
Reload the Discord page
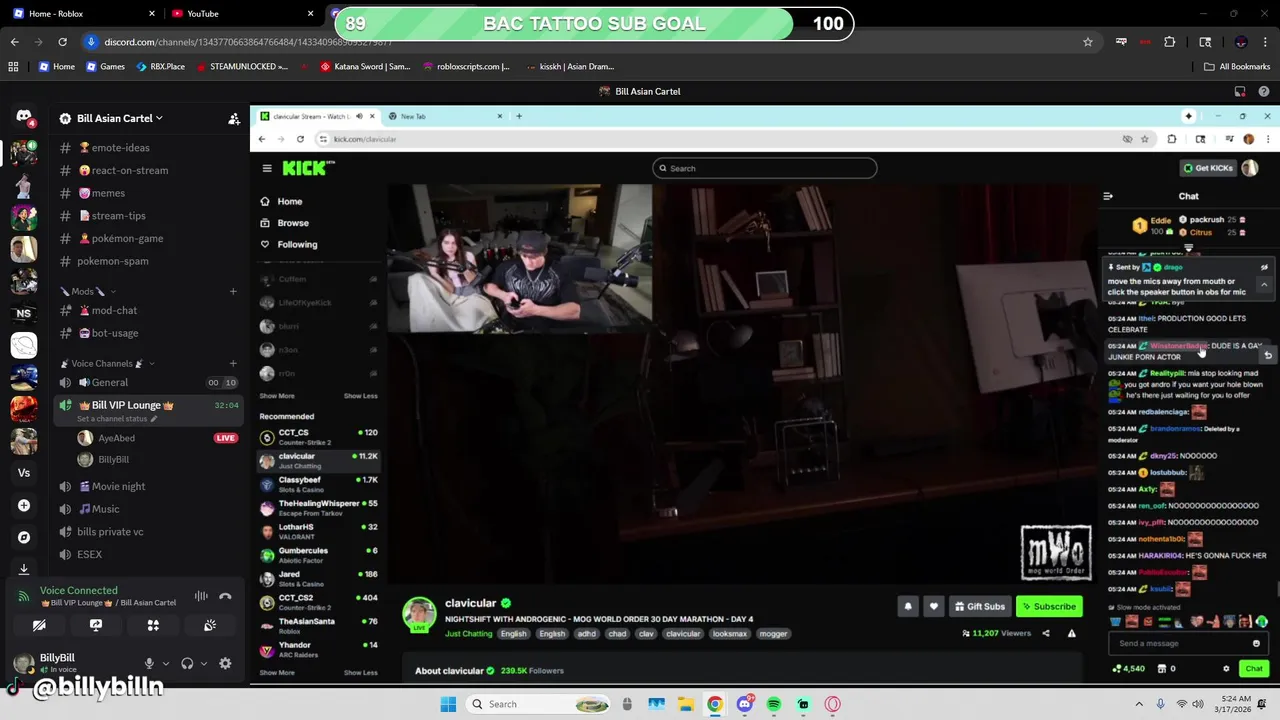pos(62,42)
